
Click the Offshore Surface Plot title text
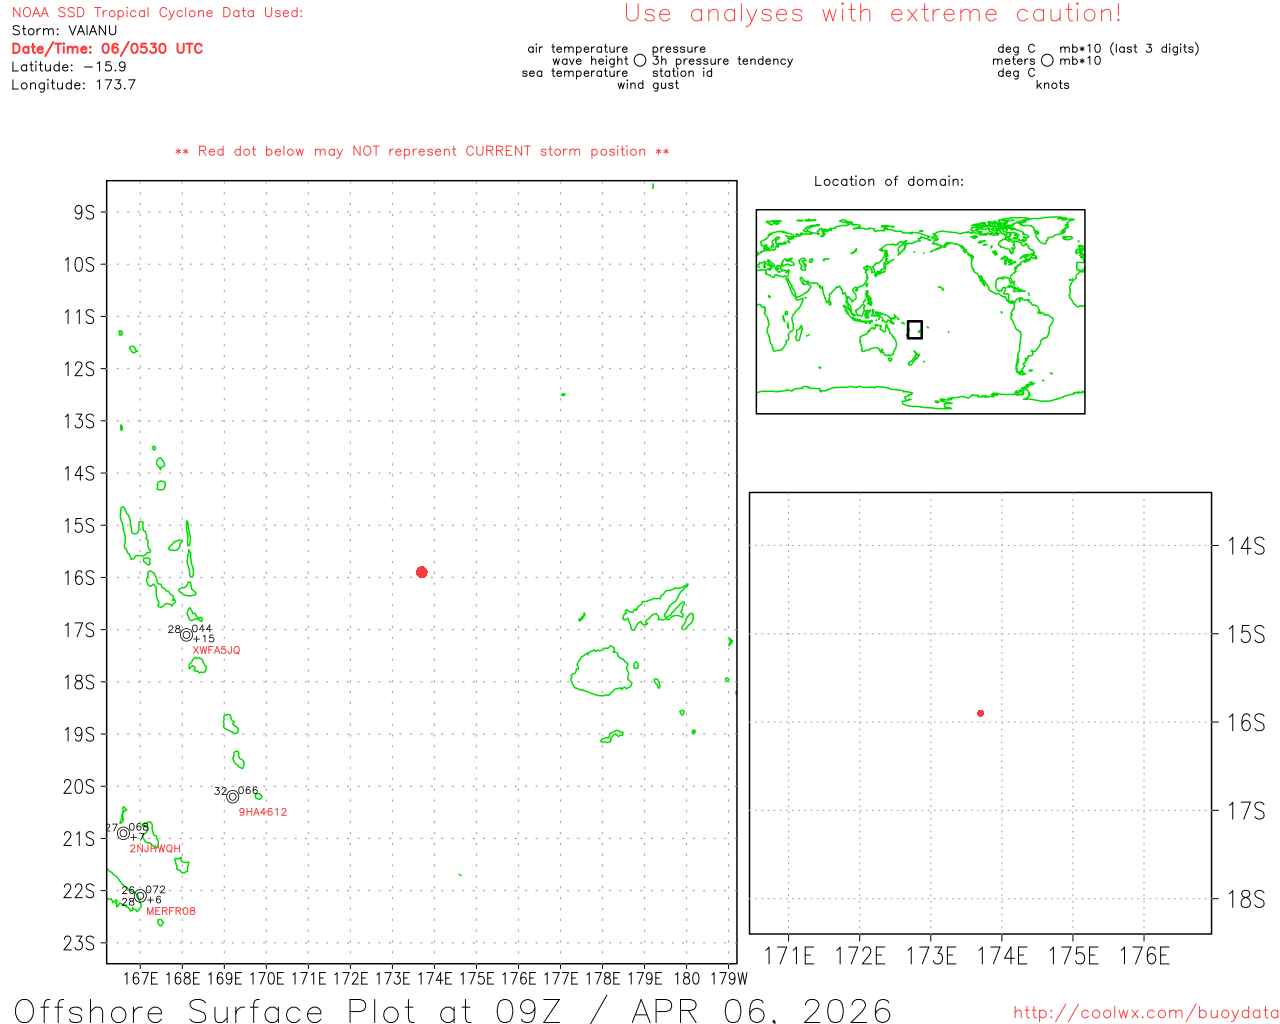click(453, 1009)
